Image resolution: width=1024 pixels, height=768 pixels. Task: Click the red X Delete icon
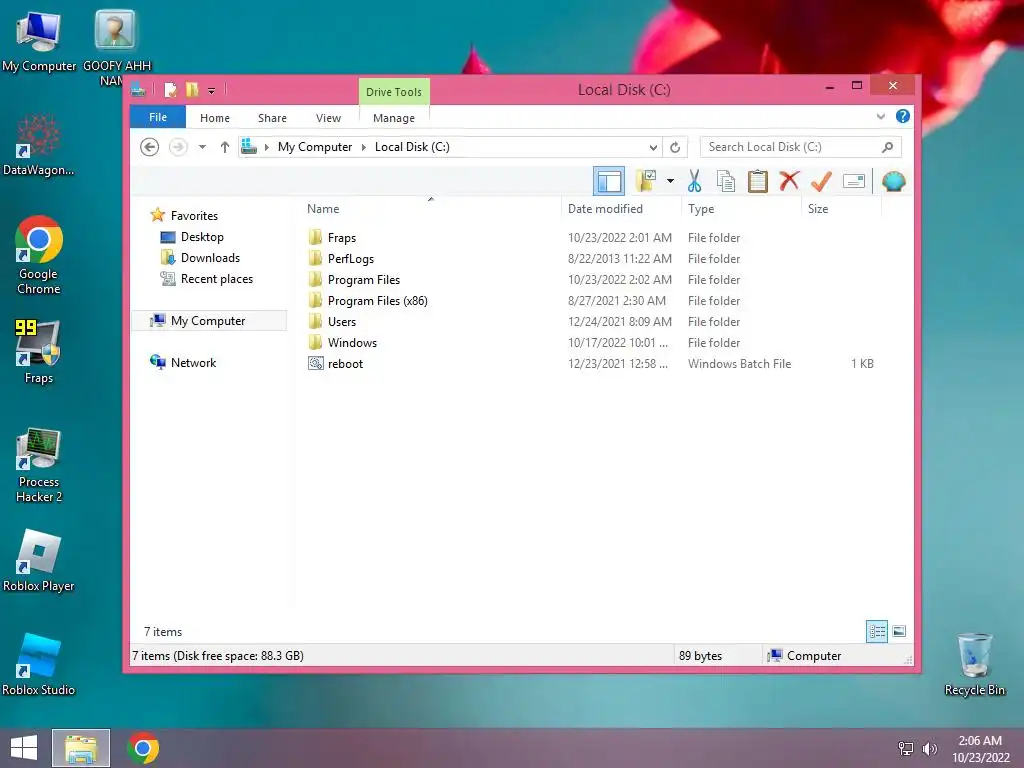789,181
